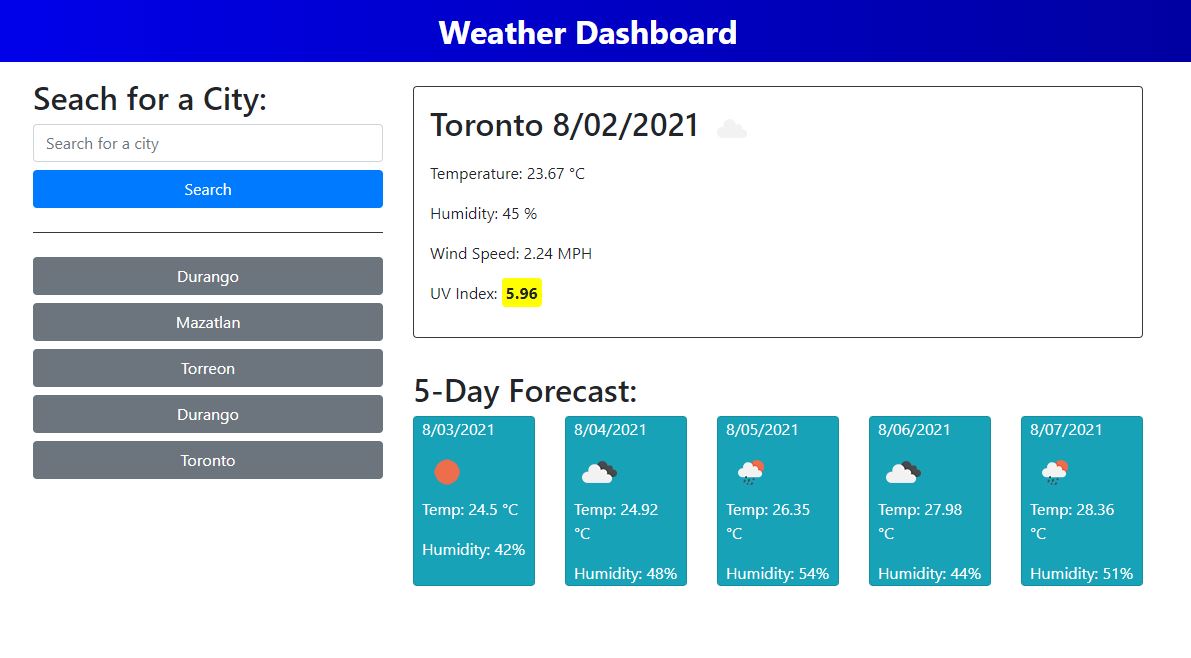This screenshot has height=658, width=1191.
Task: Click Temp: 24.92 °C in forecast
Action: coord(616,521)
